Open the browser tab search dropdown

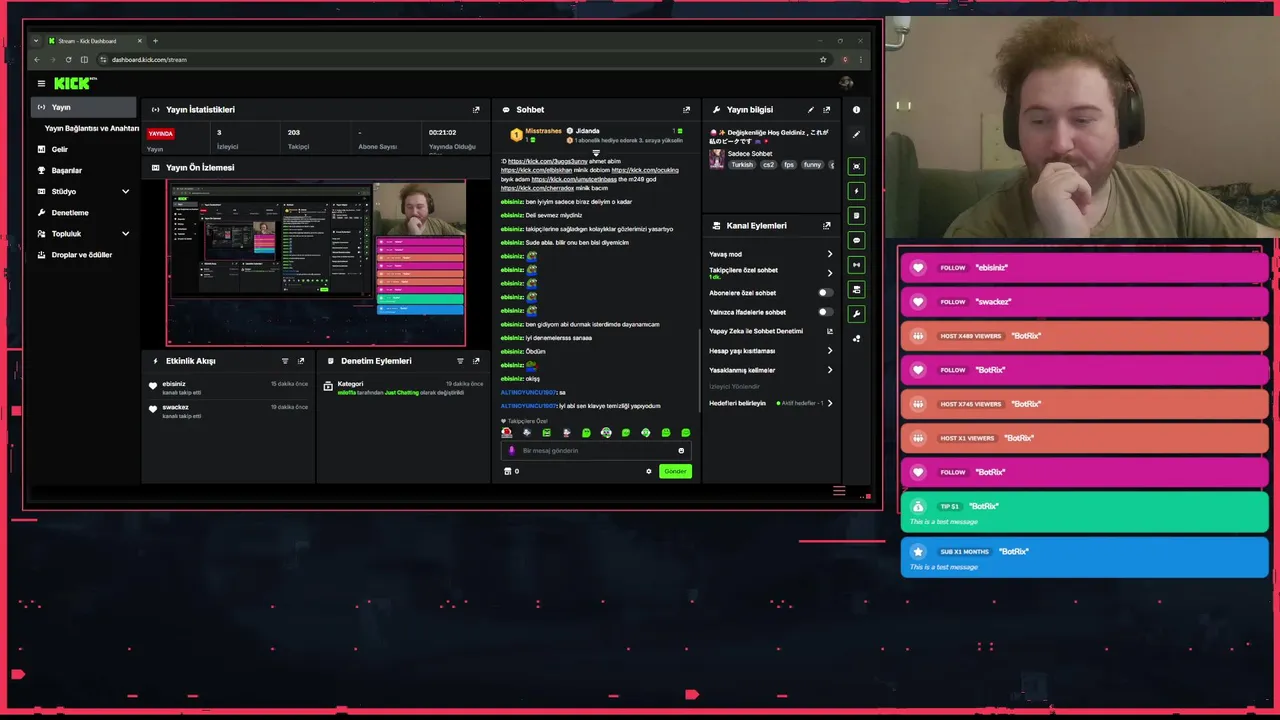coord(36,41)
